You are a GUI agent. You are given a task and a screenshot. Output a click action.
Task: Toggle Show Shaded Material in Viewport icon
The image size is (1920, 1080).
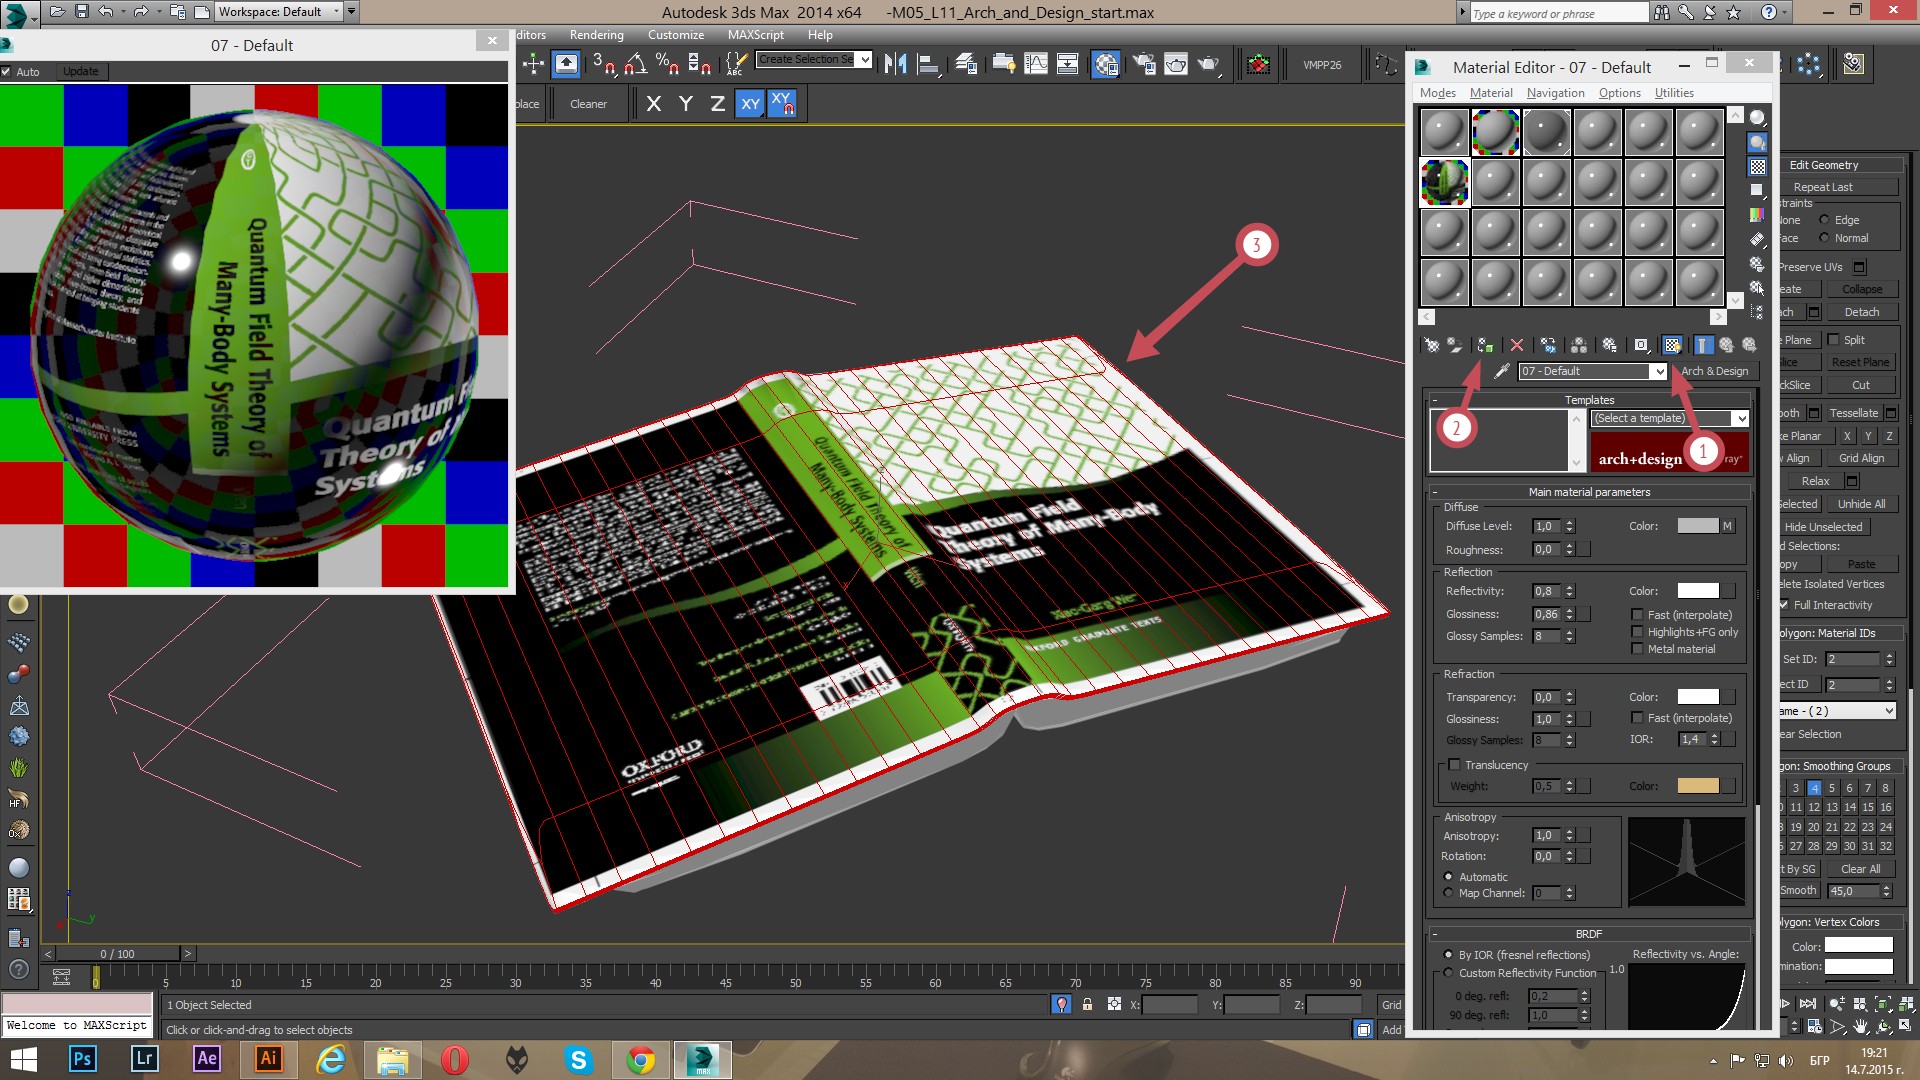click(x=1672, y=345)
